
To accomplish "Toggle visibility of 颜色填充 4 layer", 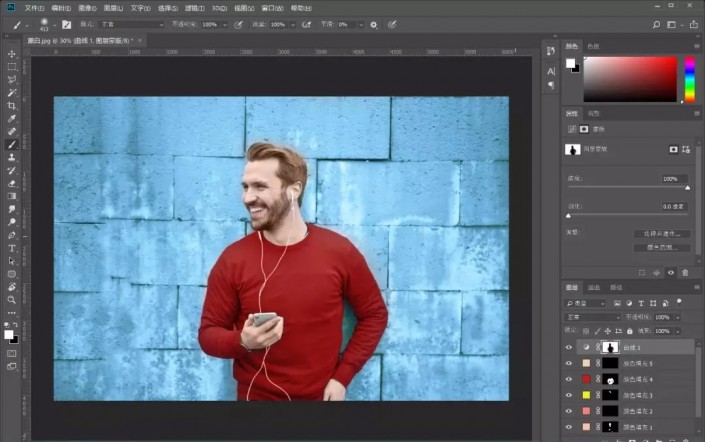I will point(569,379).
